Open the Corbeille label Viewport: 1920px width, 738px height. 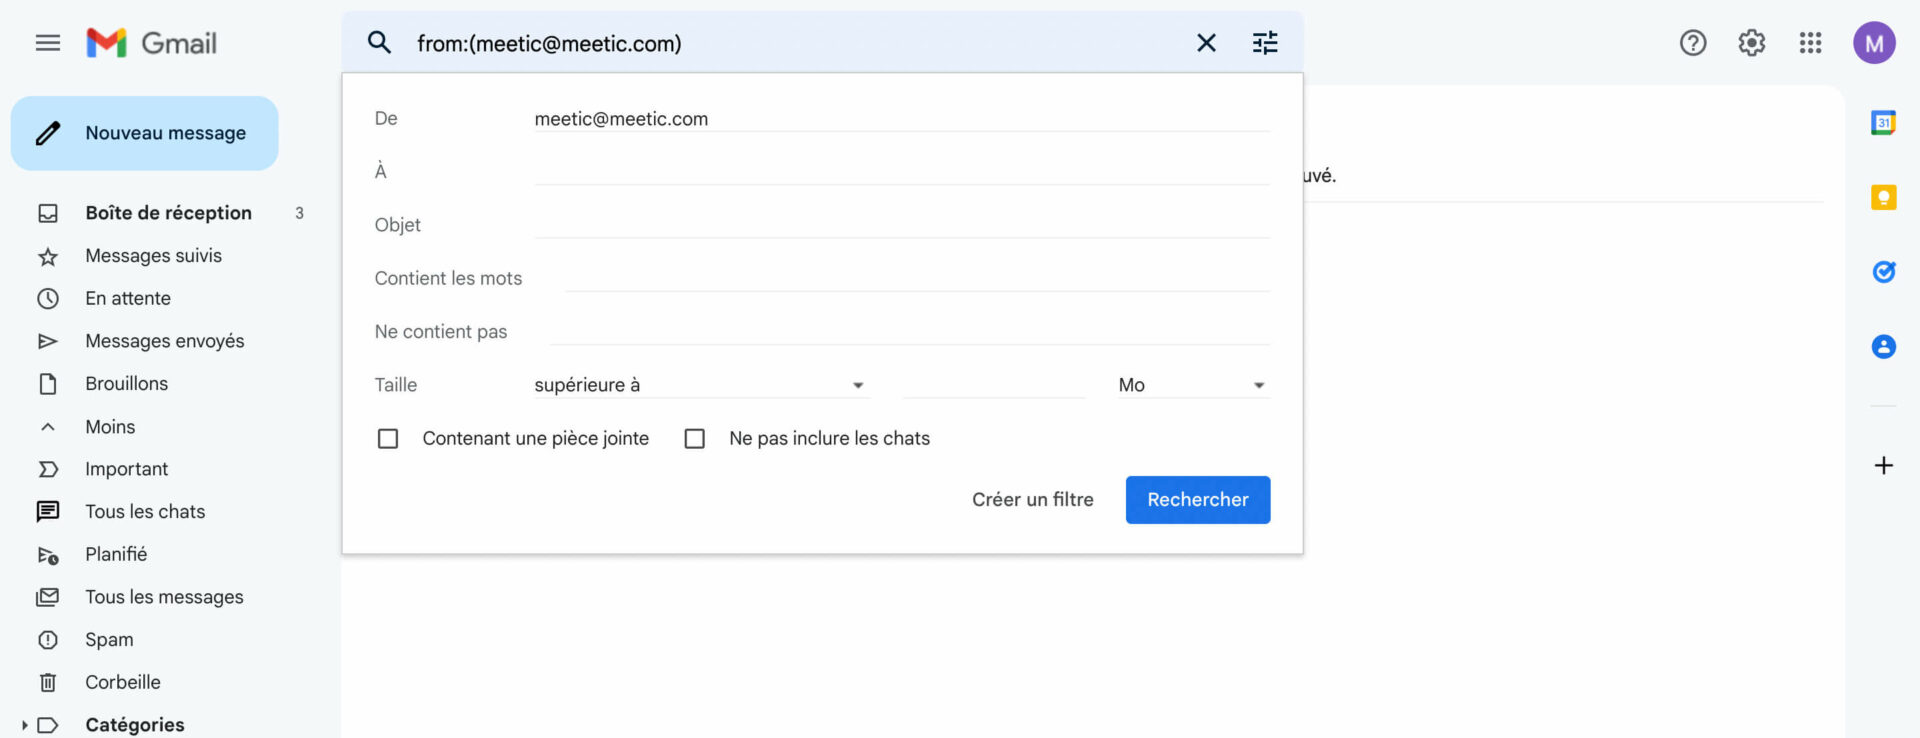(123, 682)
